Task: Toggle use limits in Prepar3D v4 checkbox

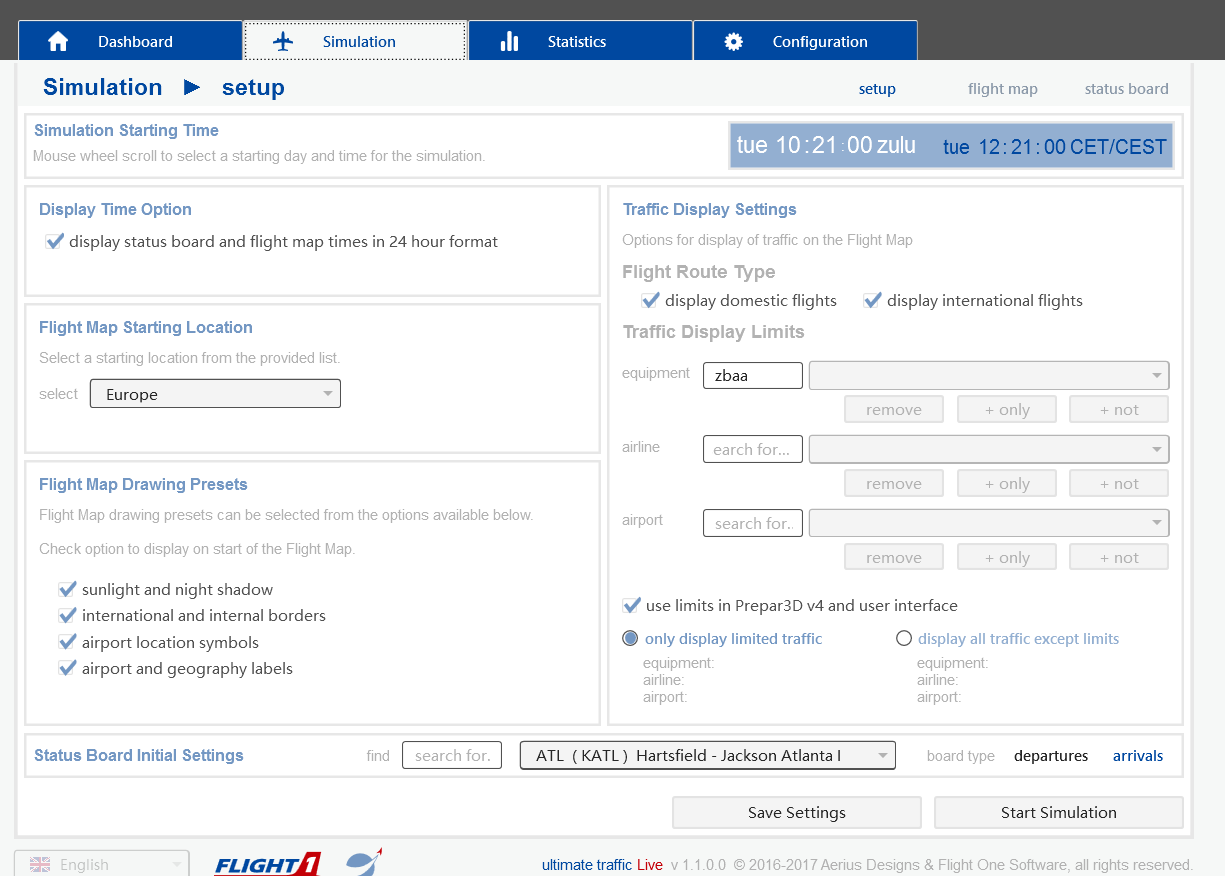Action: (x=632, y=605)
